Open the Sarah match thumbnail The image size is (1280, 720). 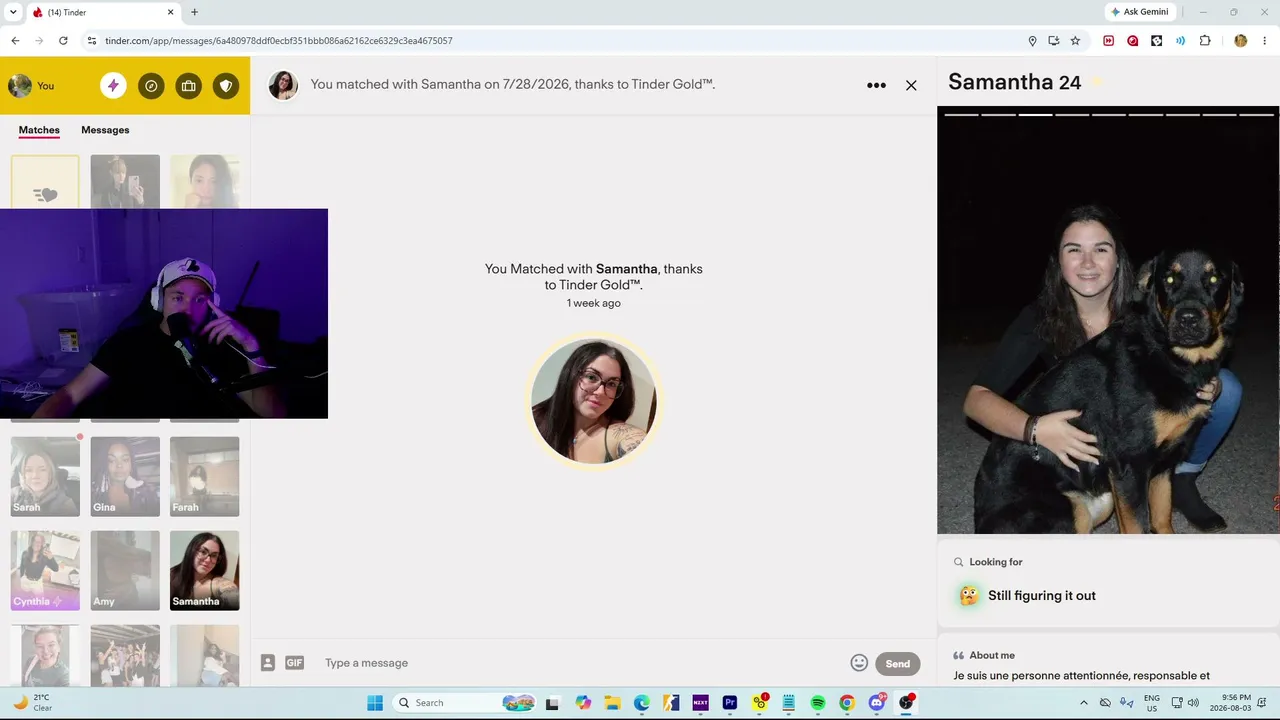coord(45,476)
